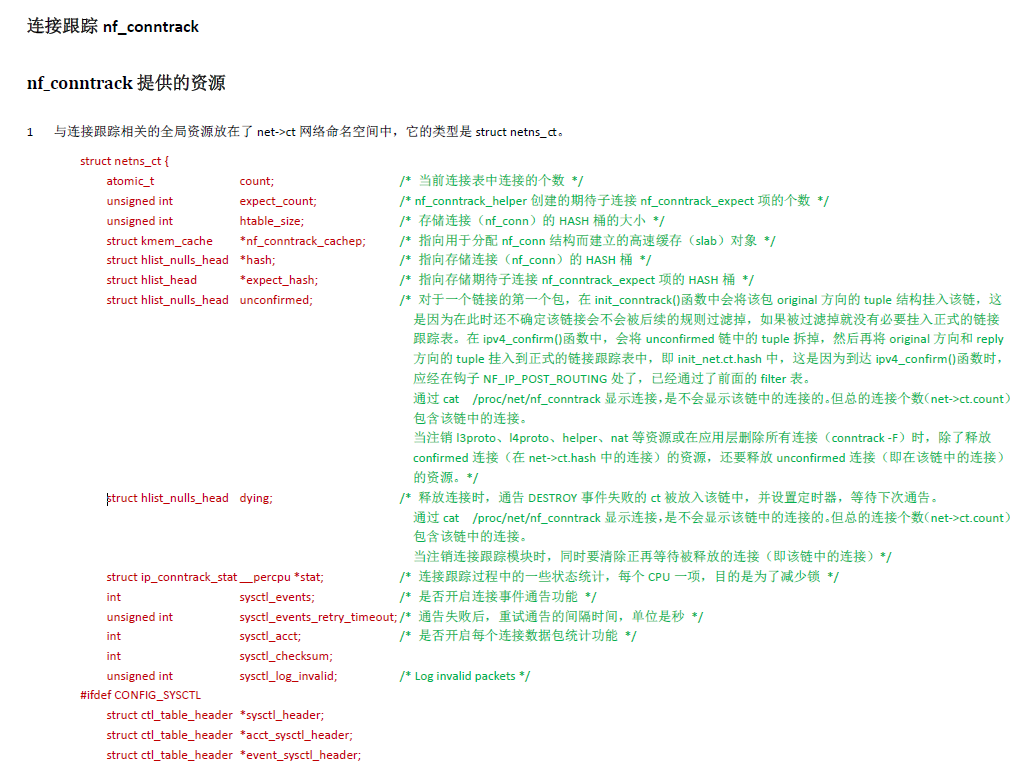The width and height of the screenshot is (1021, 766).
Task: Click the sysctl_acct field name
Action: coord(268,635)
